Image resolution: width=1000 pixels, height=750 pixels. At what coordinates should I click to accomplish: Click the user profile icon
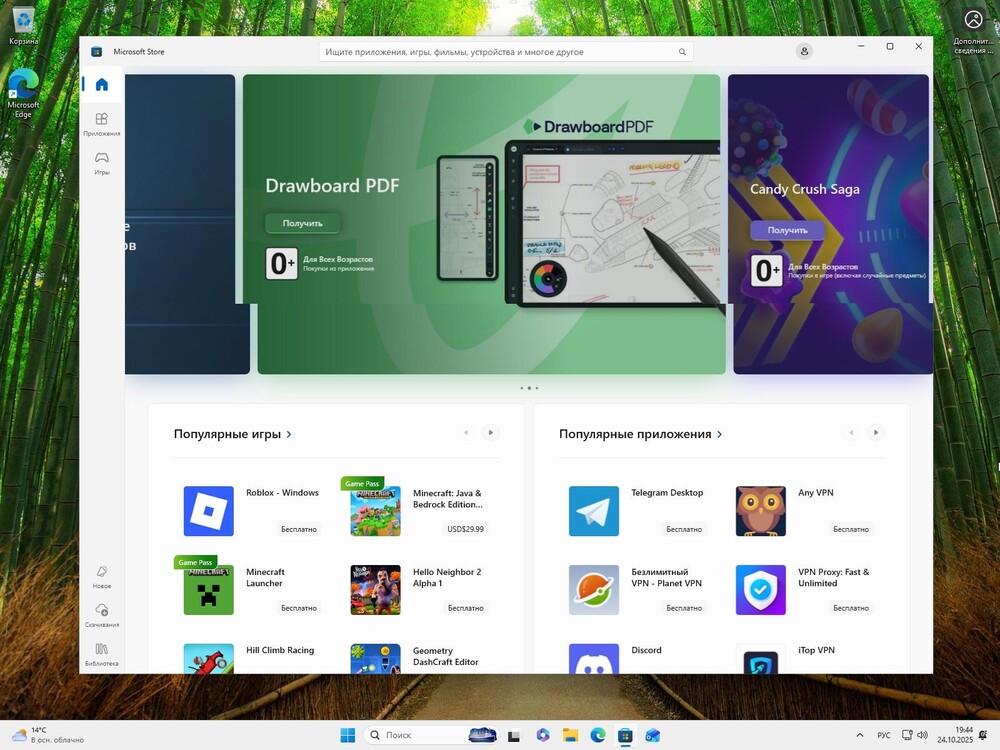click(x=803, y=52)
